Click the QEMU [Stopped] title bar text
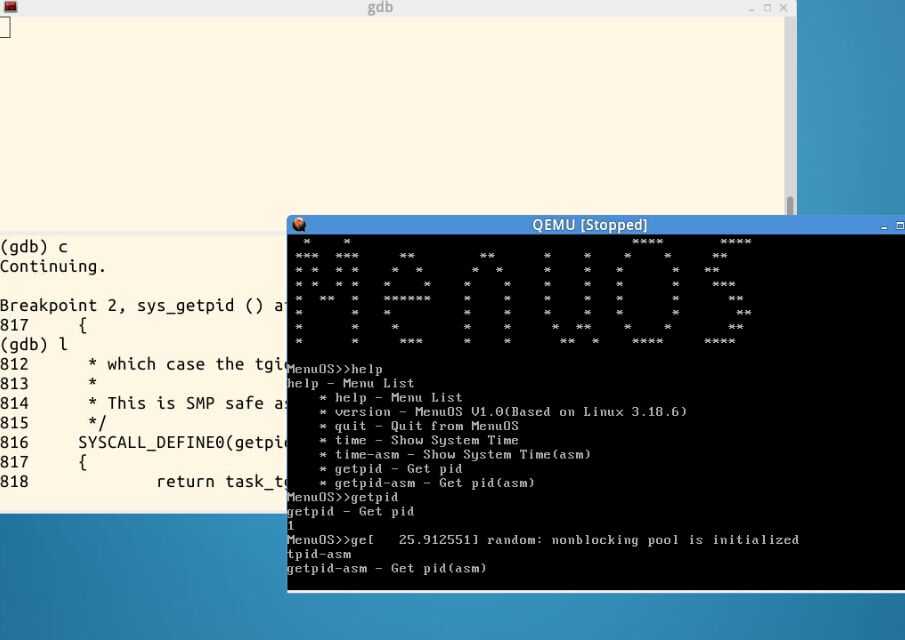Image resolution: width=905 pixels, height=640 pixels. tap(590, 224)
